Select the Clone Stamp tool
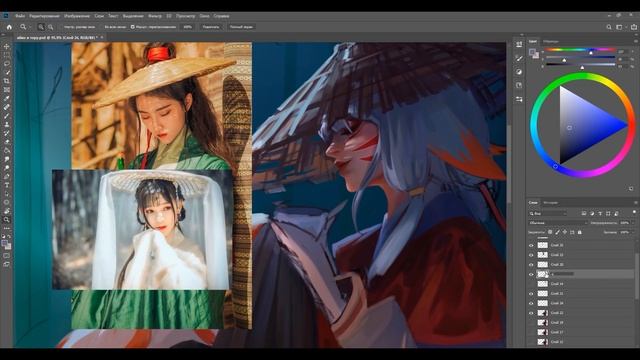Image resolution: width=640 pixels, height=360 pixels. pos(7,124)
